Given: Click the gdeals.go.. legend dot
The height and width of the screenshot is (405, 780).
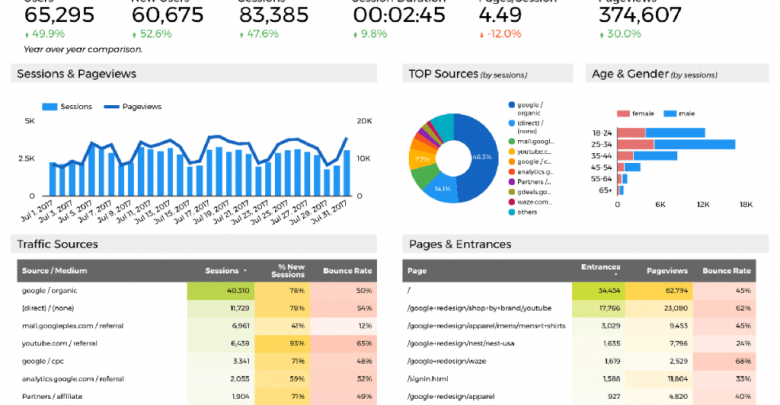Looking at the screenshot, I should click(511, 192).
